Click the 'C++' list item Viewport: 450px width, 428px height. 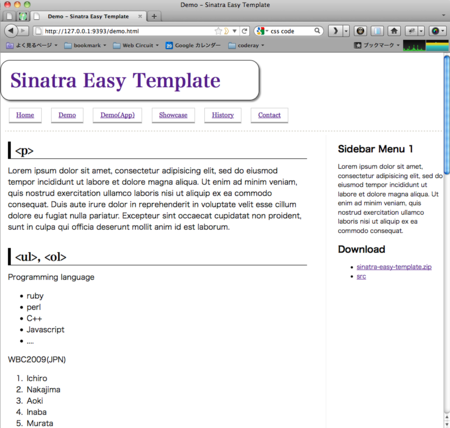click(34, 318)
